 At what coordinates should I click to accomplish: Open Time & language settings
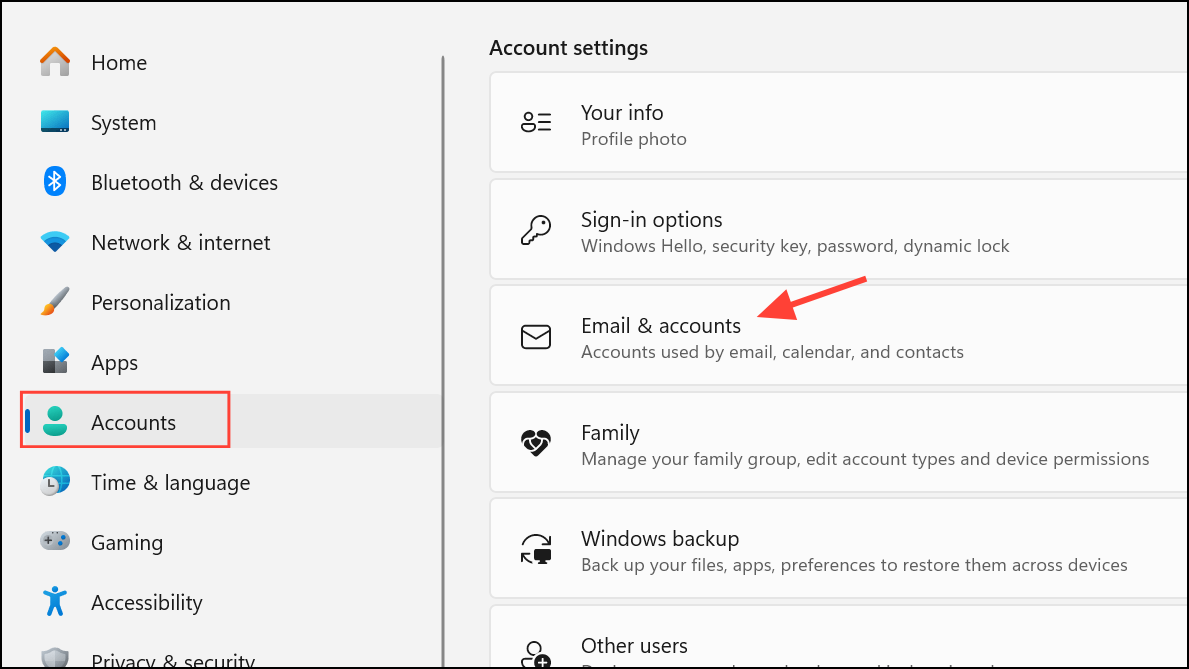click(231, 482)
